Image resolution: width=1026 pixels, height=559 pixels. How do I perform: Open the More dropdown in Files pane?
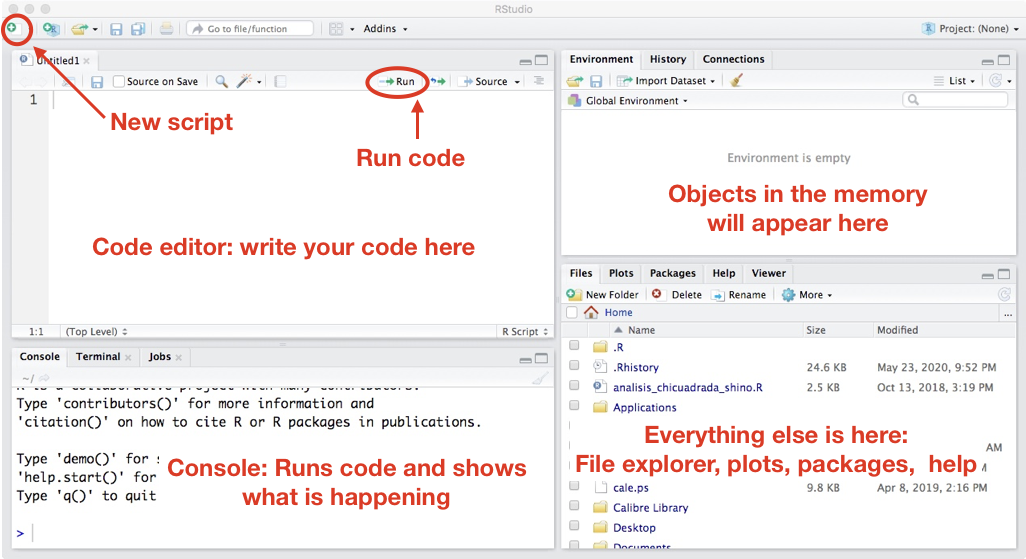(x=807, y=295)
